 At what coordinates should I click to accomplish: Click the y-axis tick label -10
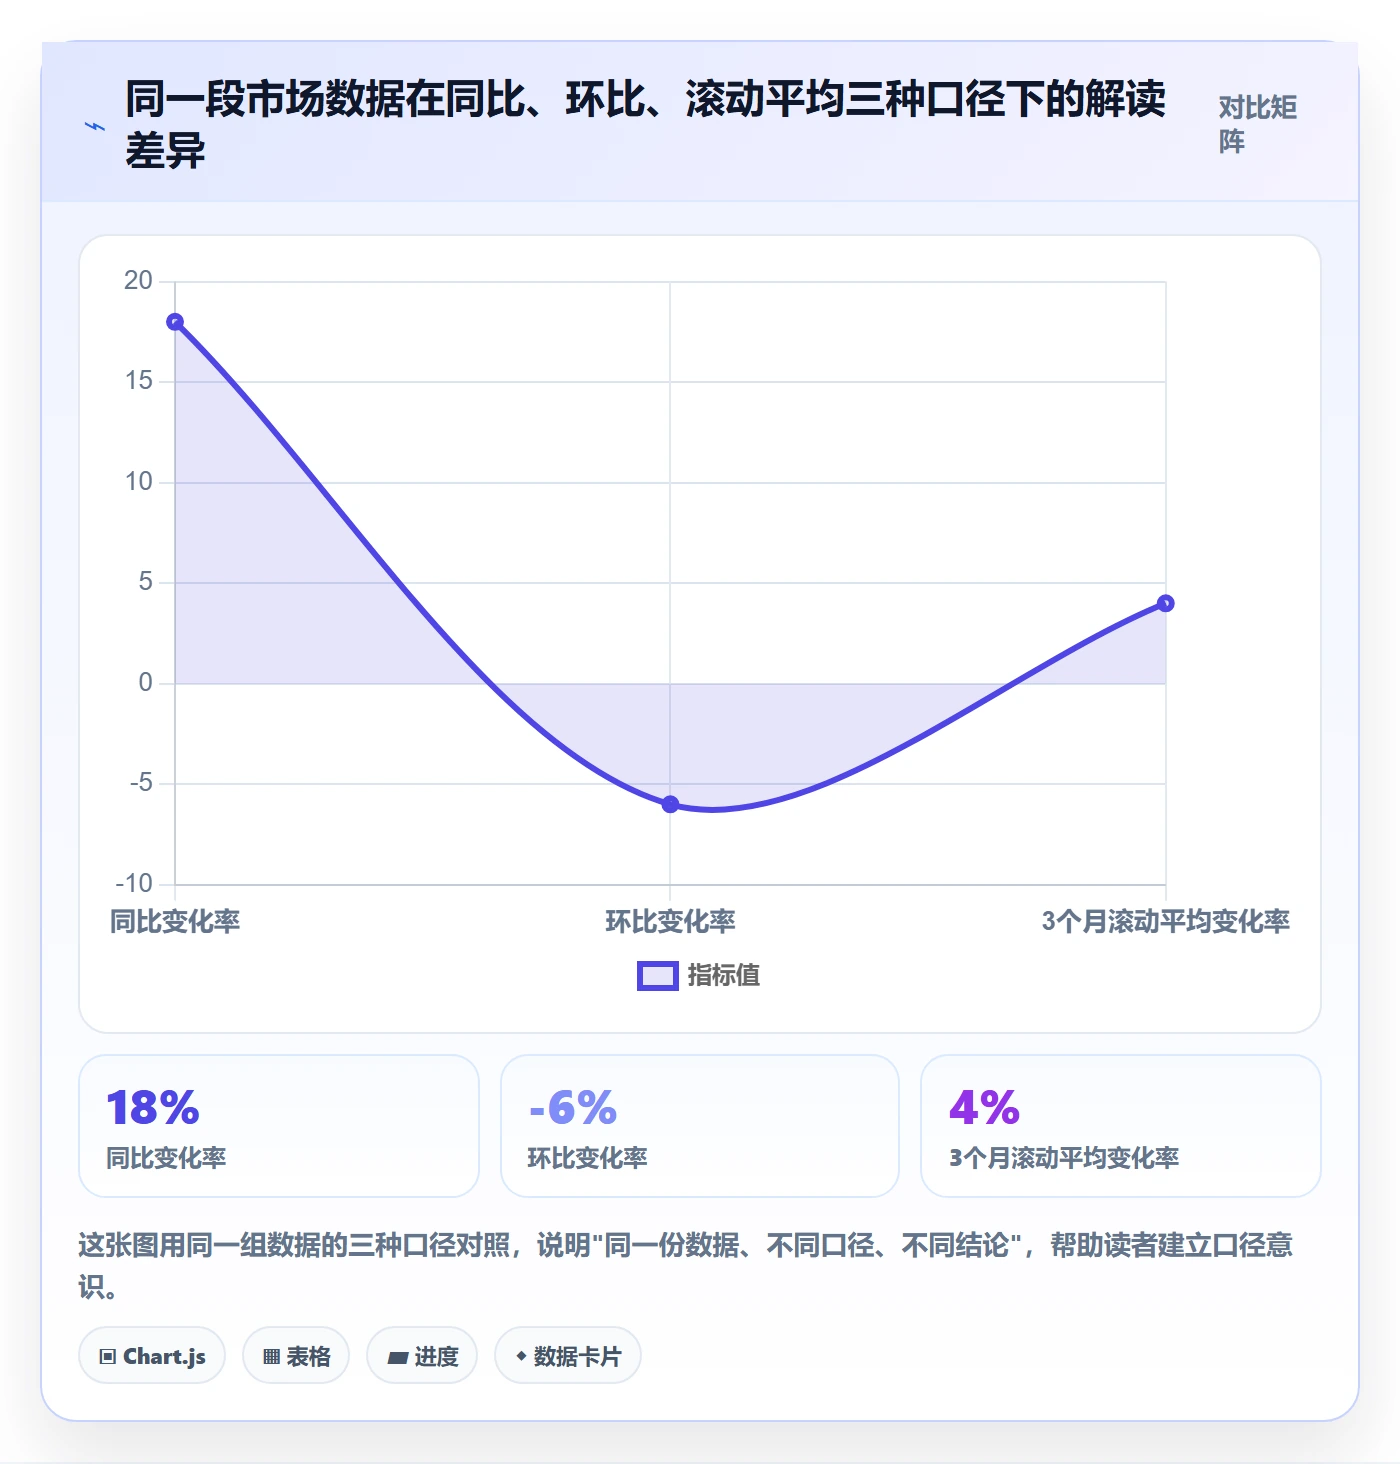tap(134, 884)
